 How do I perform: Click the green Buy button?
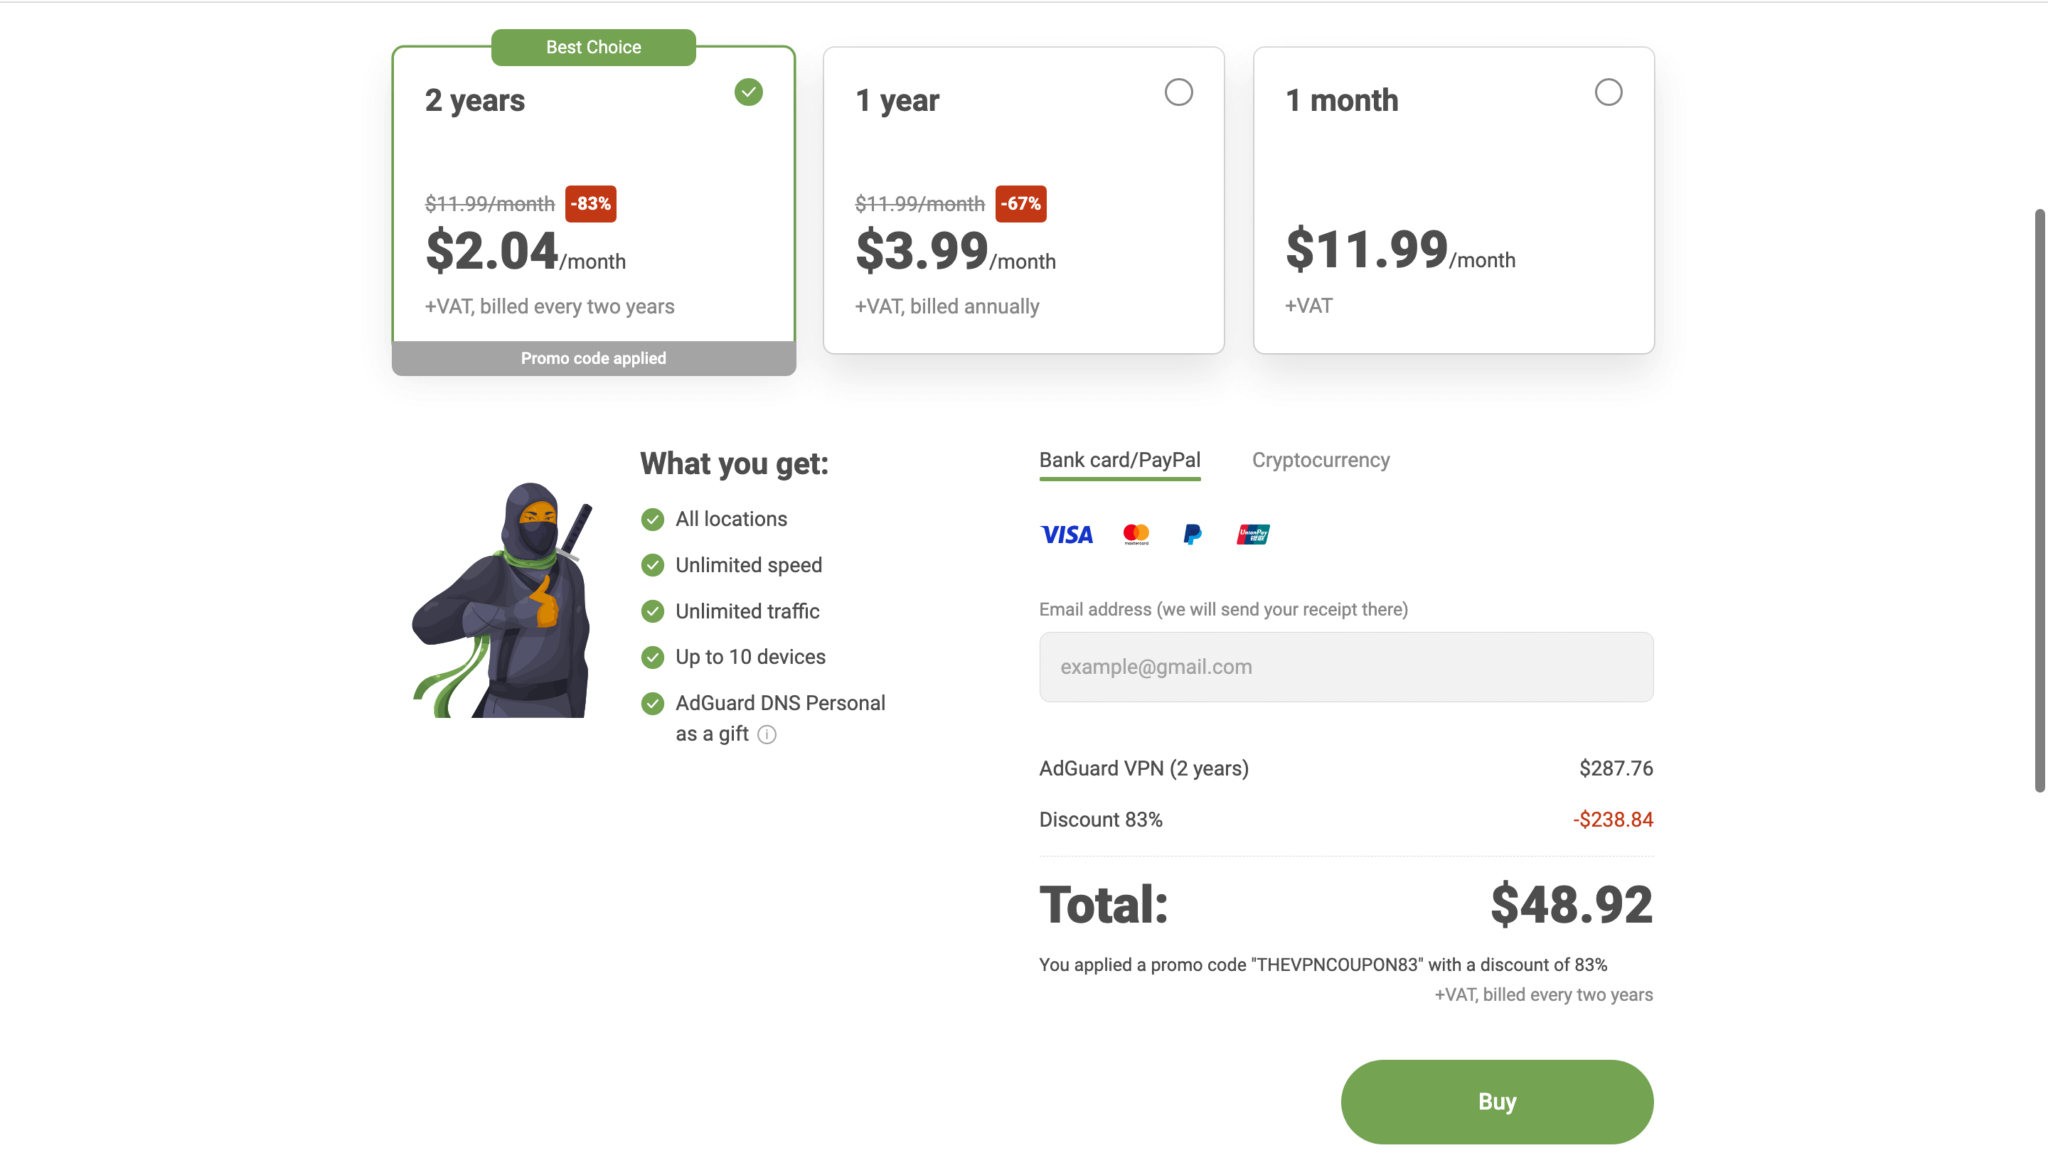pos(1497,1102)
